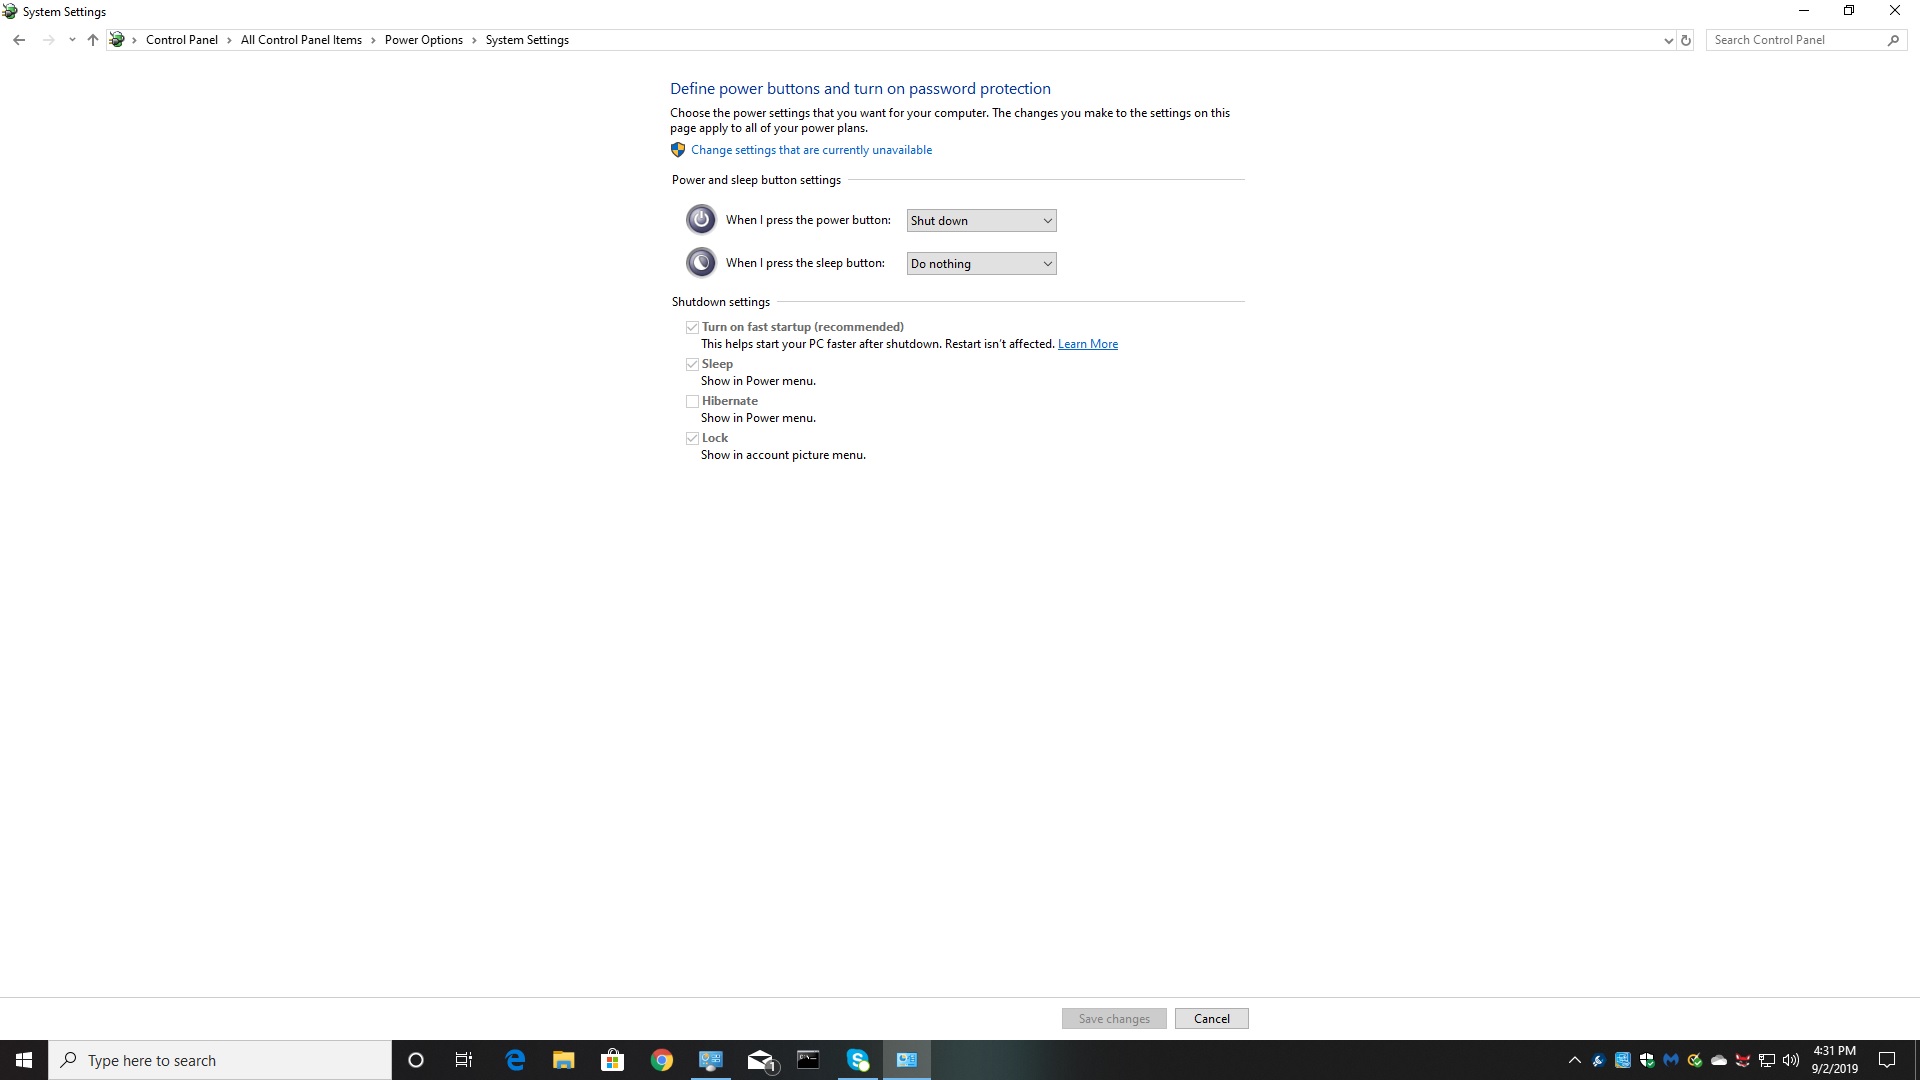Viewport: 1920px width, 1080px height.
Task: Open the Power Options breadcrumb item
Action: (x=423, y=40)
